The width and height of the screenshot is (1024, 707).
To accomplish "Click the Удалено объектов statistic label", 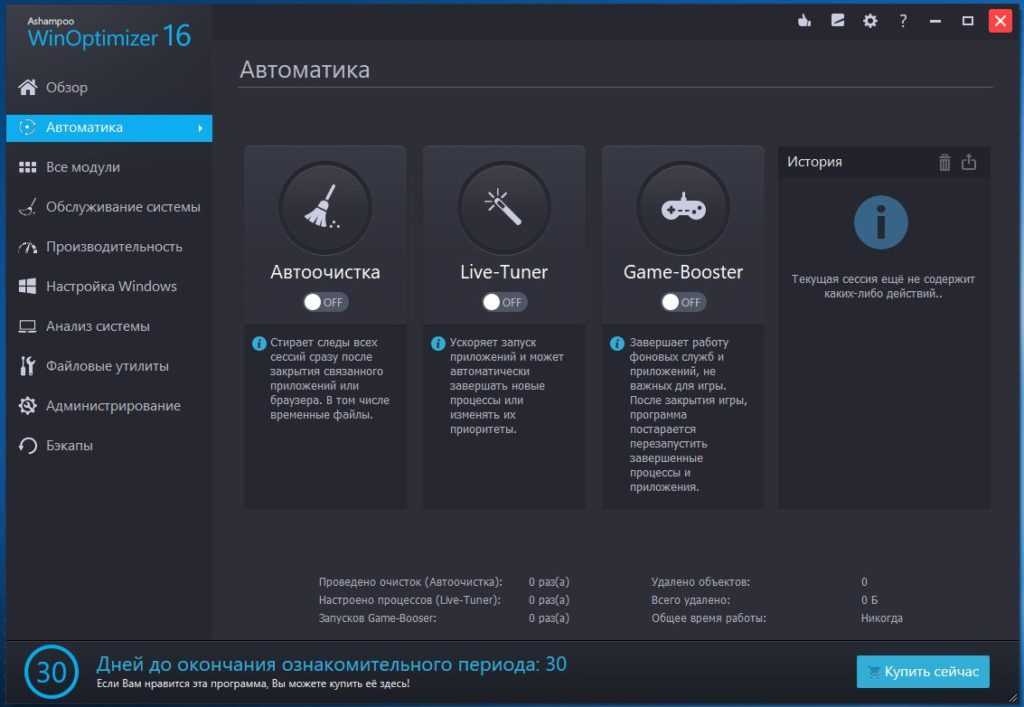I will coord(701,582).
